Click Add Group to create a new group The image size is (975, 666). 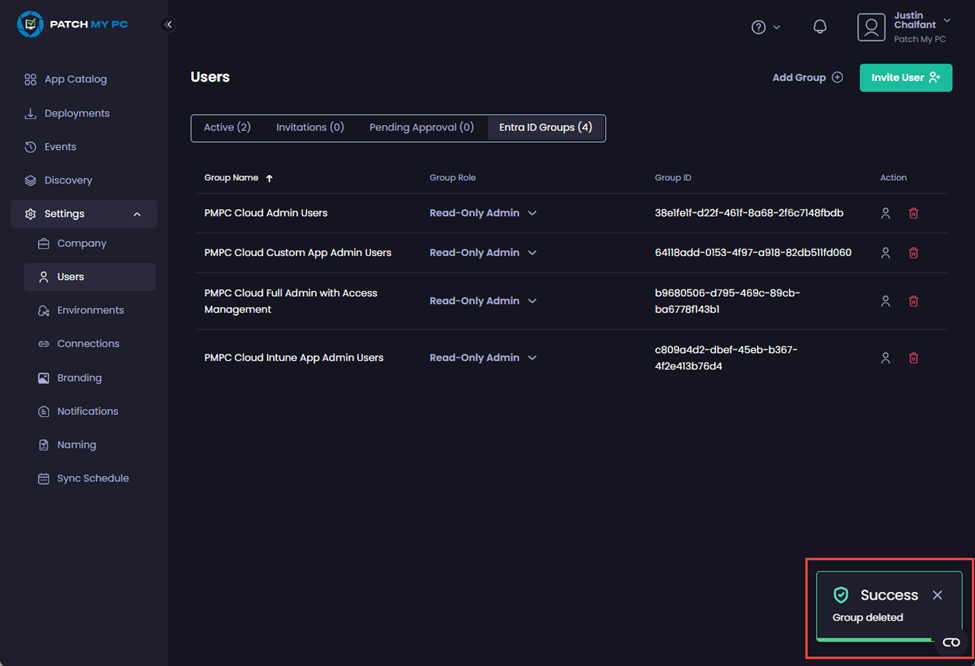(806, 77)
